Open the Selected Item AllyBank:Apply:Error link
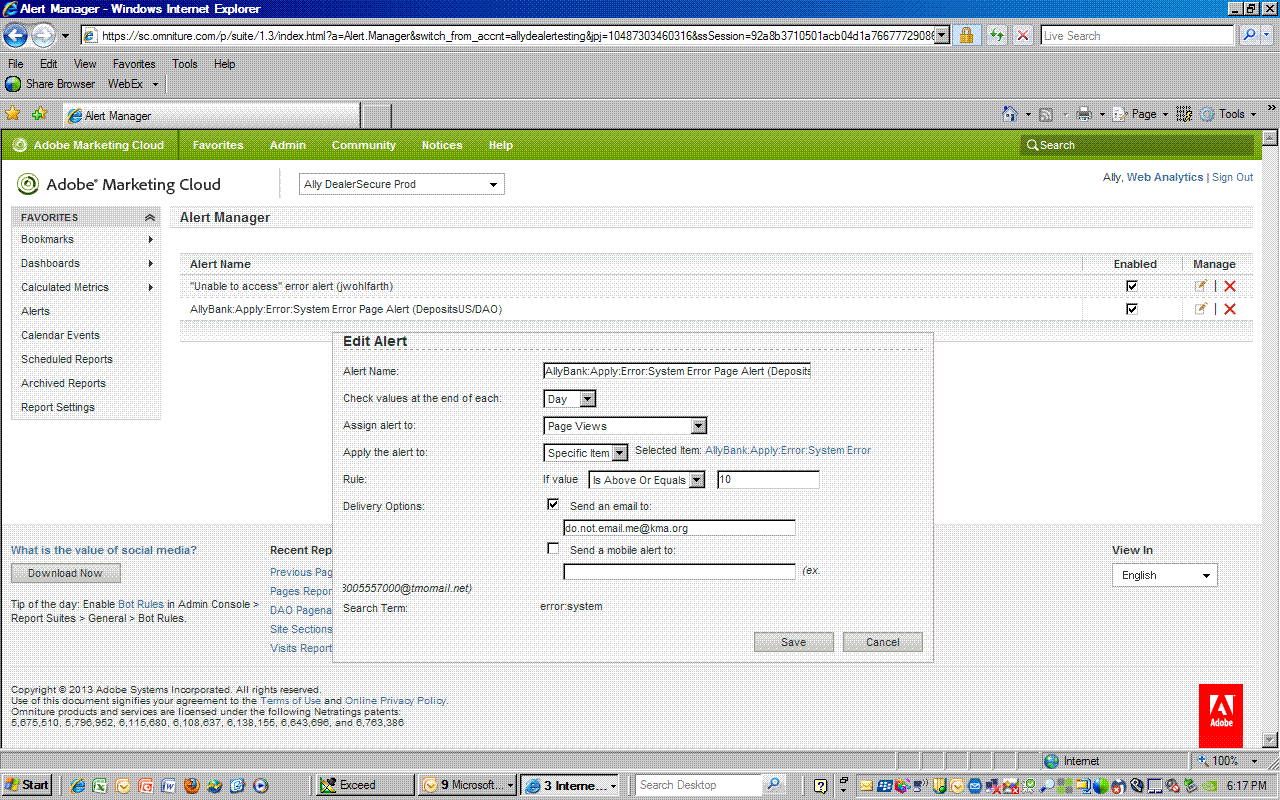 pos(788,450)
